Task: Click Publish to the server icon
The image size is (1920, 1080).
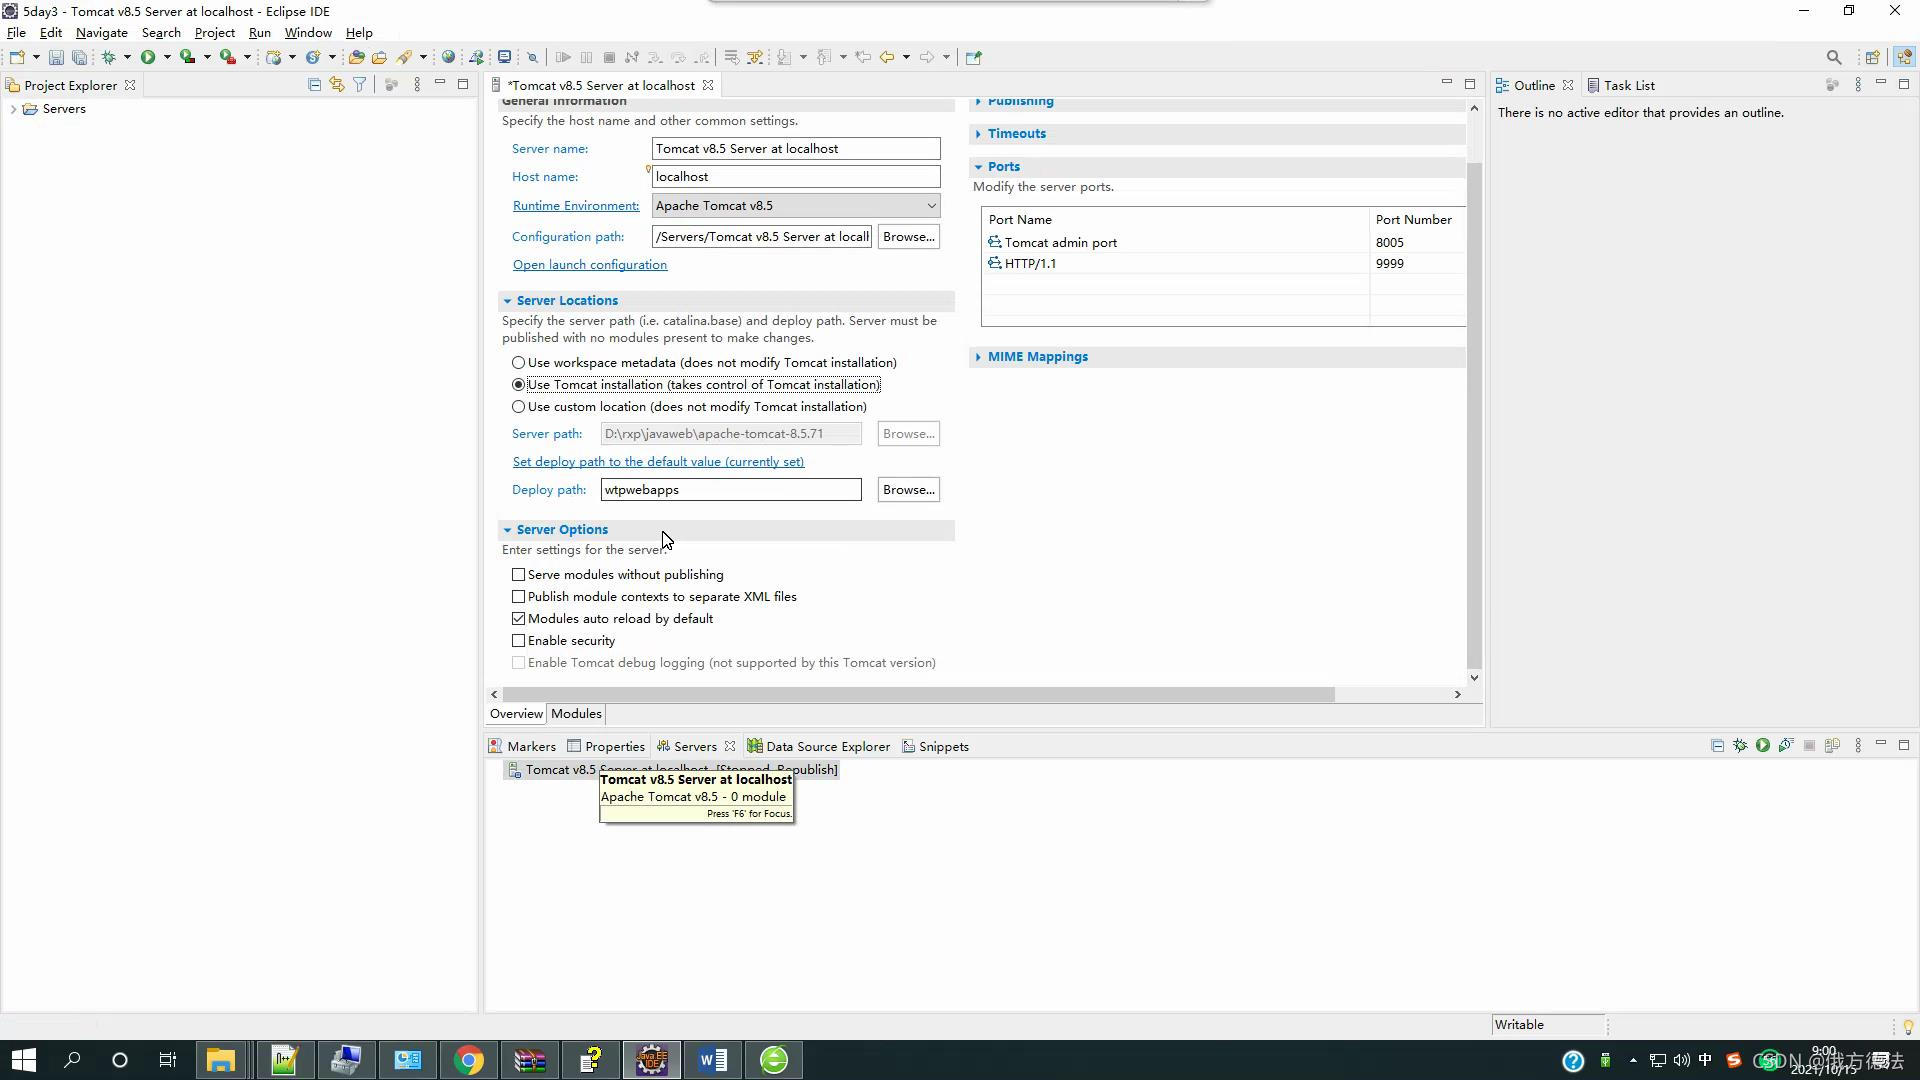Action: [1832, 746]
